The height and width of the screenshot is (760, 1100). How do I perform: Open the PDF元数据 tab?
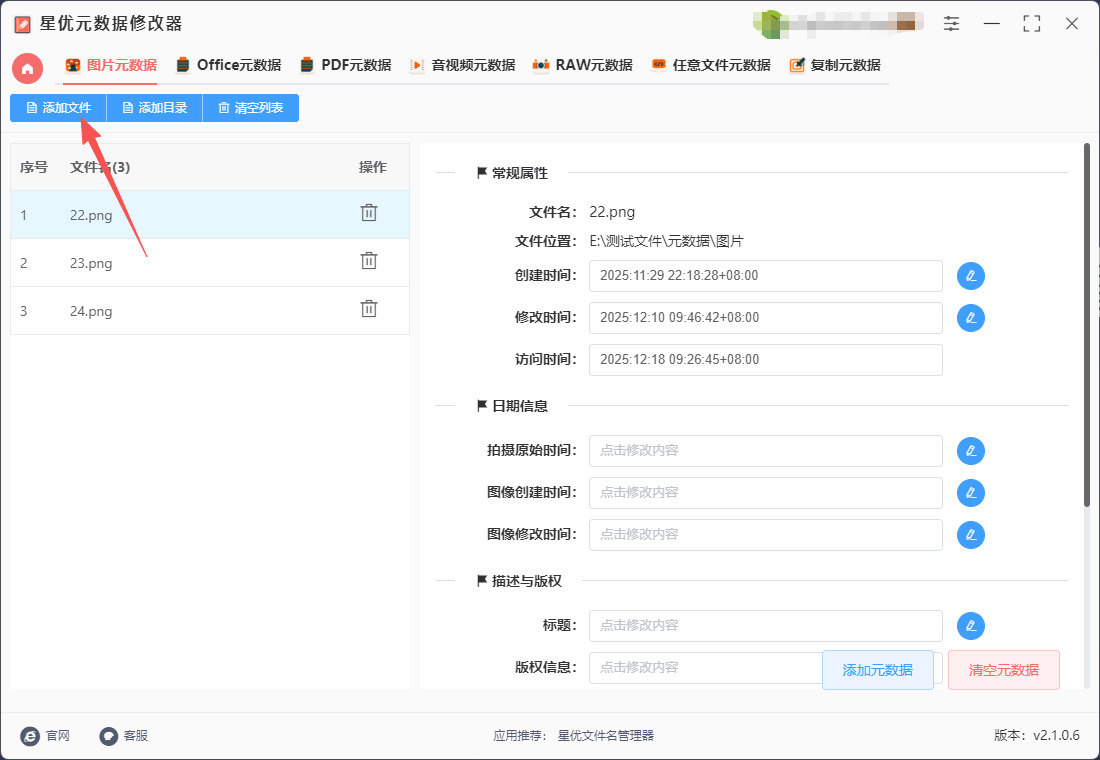coord(346,65)
